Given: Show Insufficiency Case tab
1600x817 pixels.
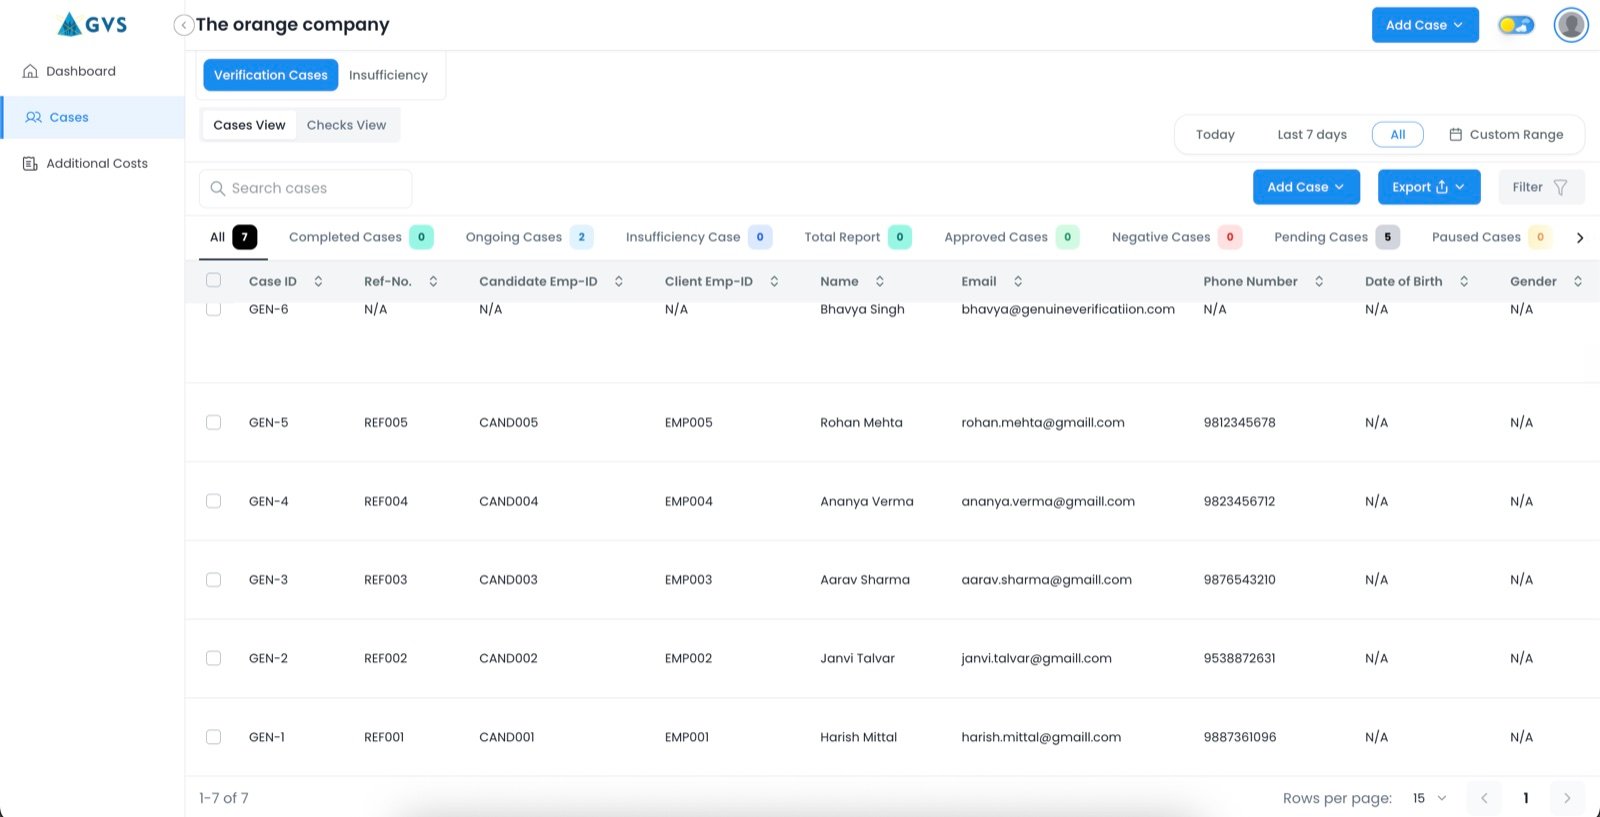Looking at the screenshot, I should [x=698, y=237].
